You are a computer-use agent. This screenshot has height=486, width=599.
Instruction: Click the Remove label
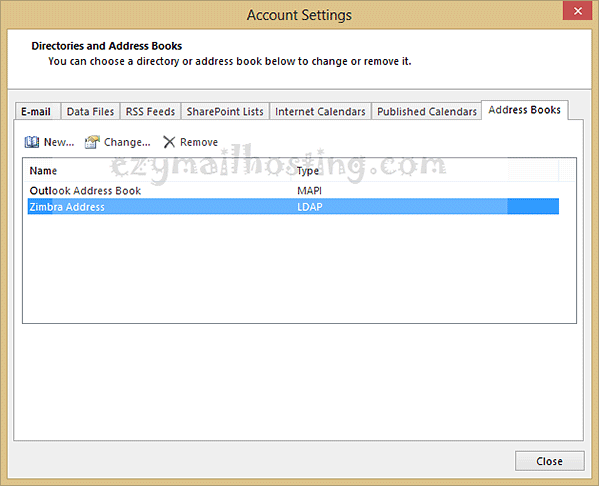pos(199,142)
